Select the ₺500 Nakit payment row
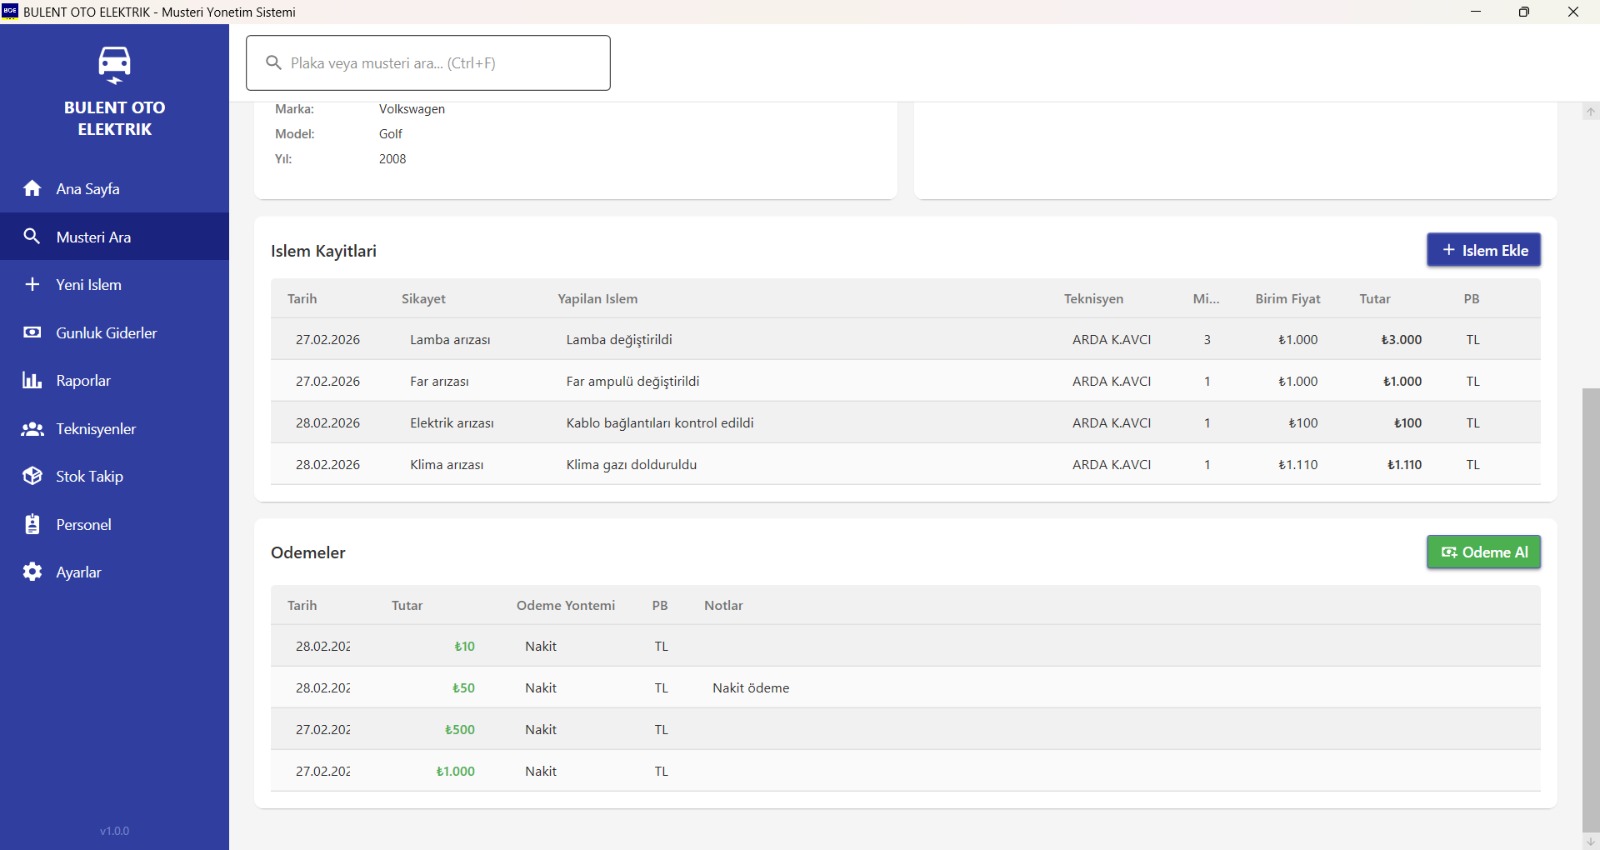1600x850 pixels. (905, 730)
